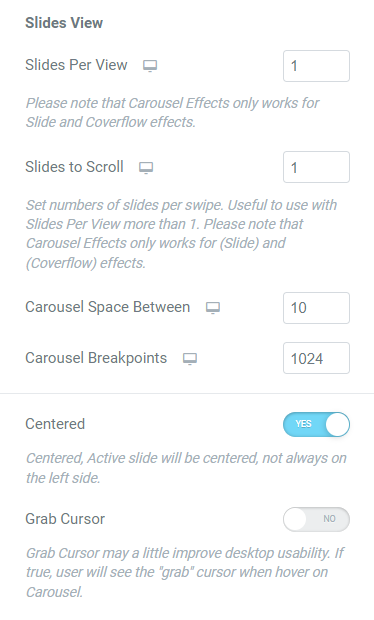Click device icon beside Slides to Scroll
374x620 pixels.
[146, 168]
